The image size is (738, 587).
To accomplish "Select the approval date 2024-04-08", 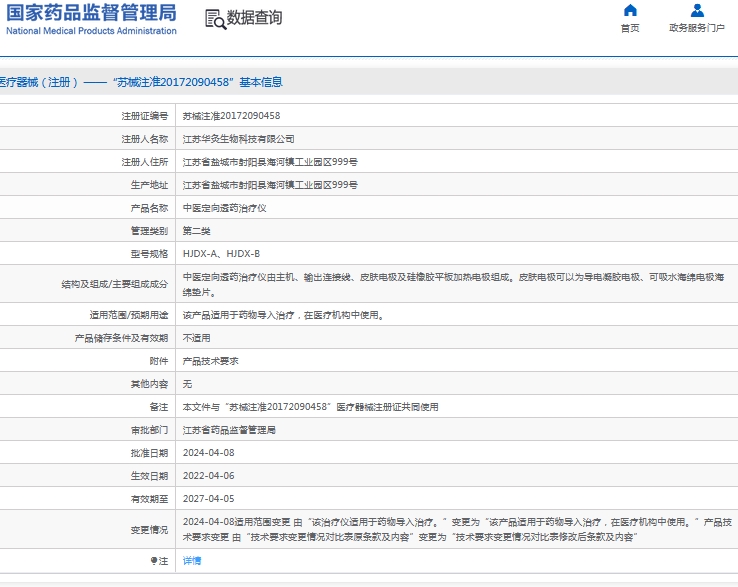I will [209, 453].
